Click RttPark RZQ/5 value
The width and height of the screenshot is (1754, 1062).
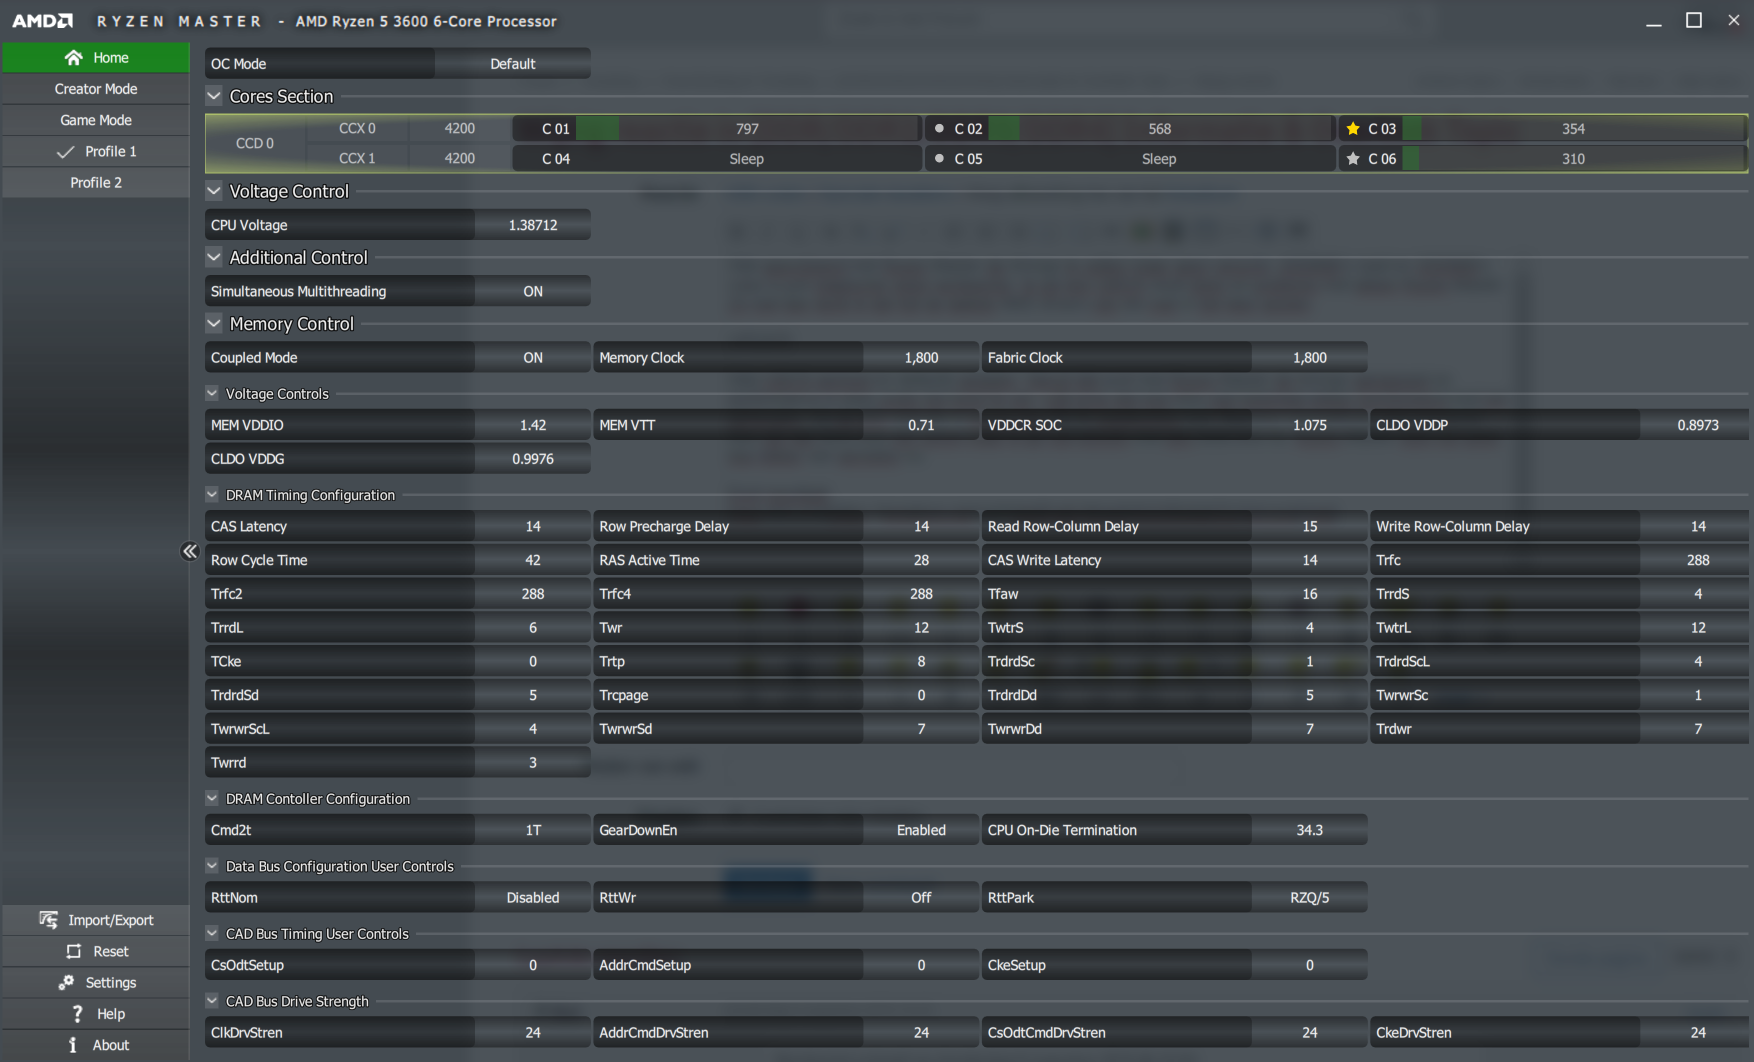[x=1309, y=898]
